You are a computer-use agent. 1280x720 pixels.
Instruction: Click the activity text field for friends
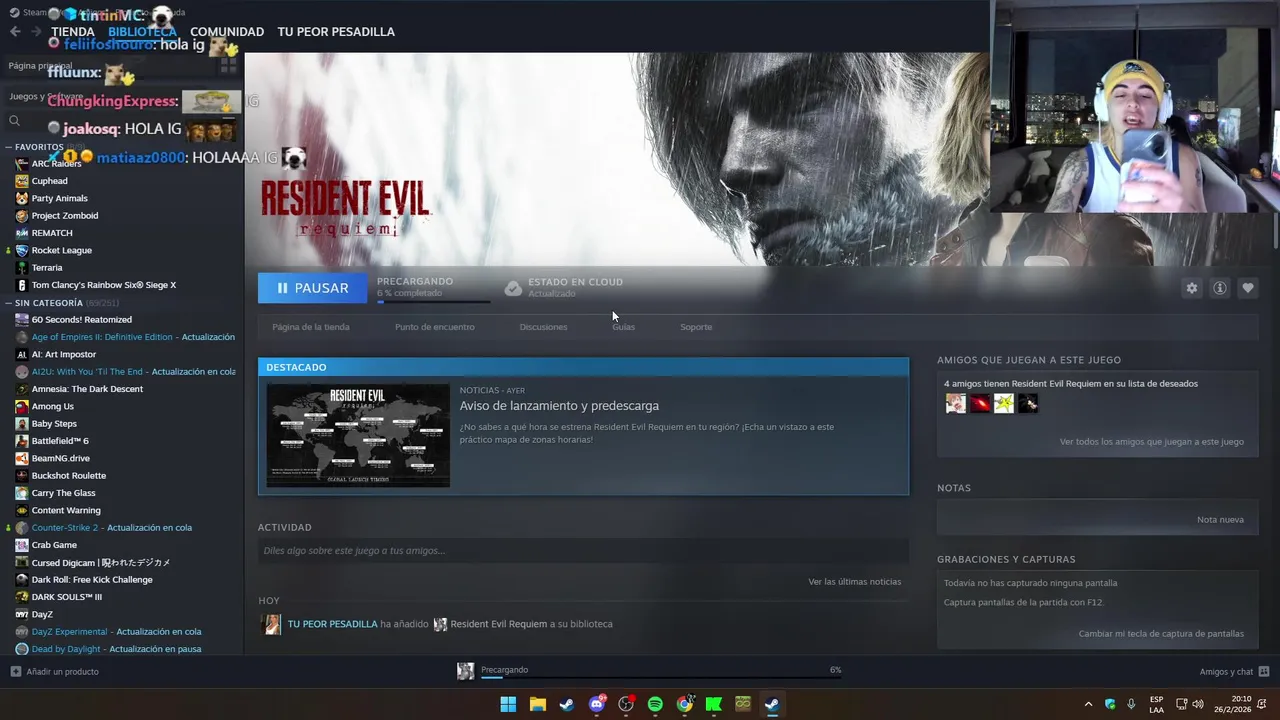coord(583,550)
